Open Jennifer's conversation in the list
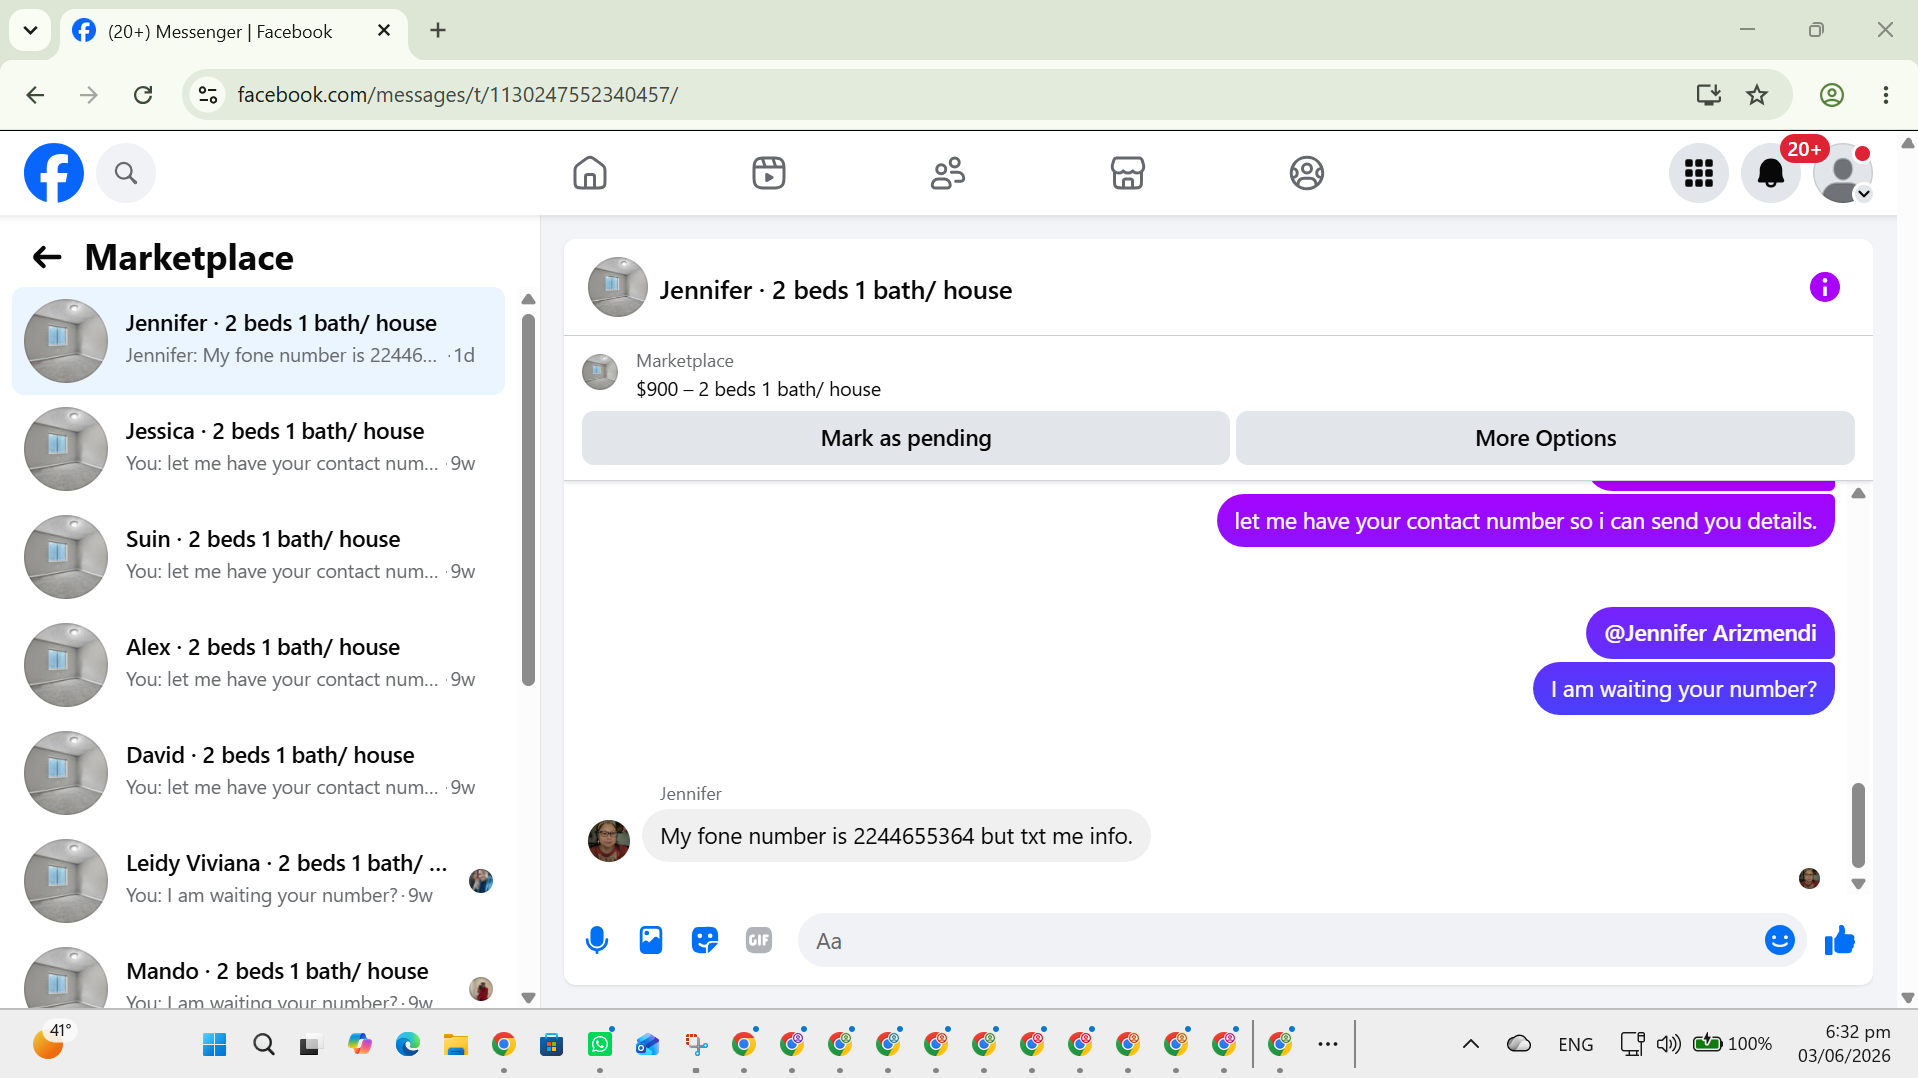 coord(258,341)
